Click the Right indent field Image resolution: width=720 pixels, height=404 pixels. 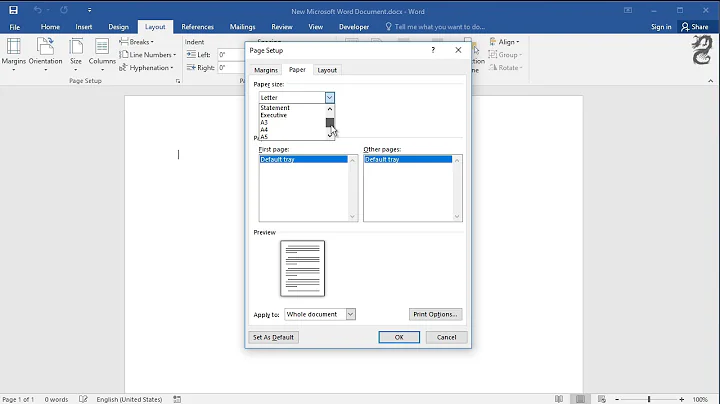(x=231, y=67)
